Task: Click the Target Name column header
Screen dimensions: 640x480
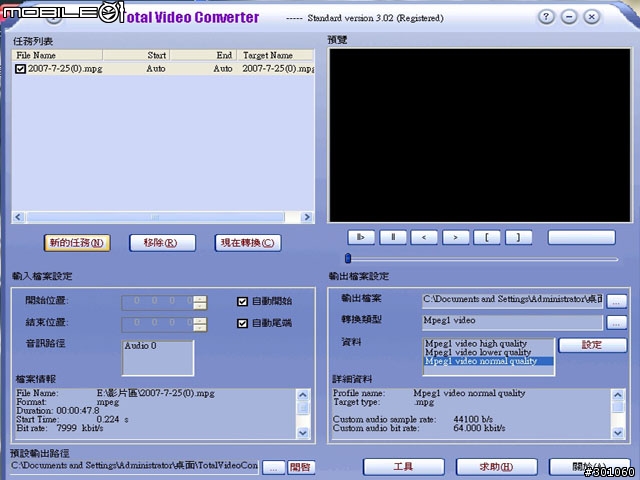Action: coord(276,55)
